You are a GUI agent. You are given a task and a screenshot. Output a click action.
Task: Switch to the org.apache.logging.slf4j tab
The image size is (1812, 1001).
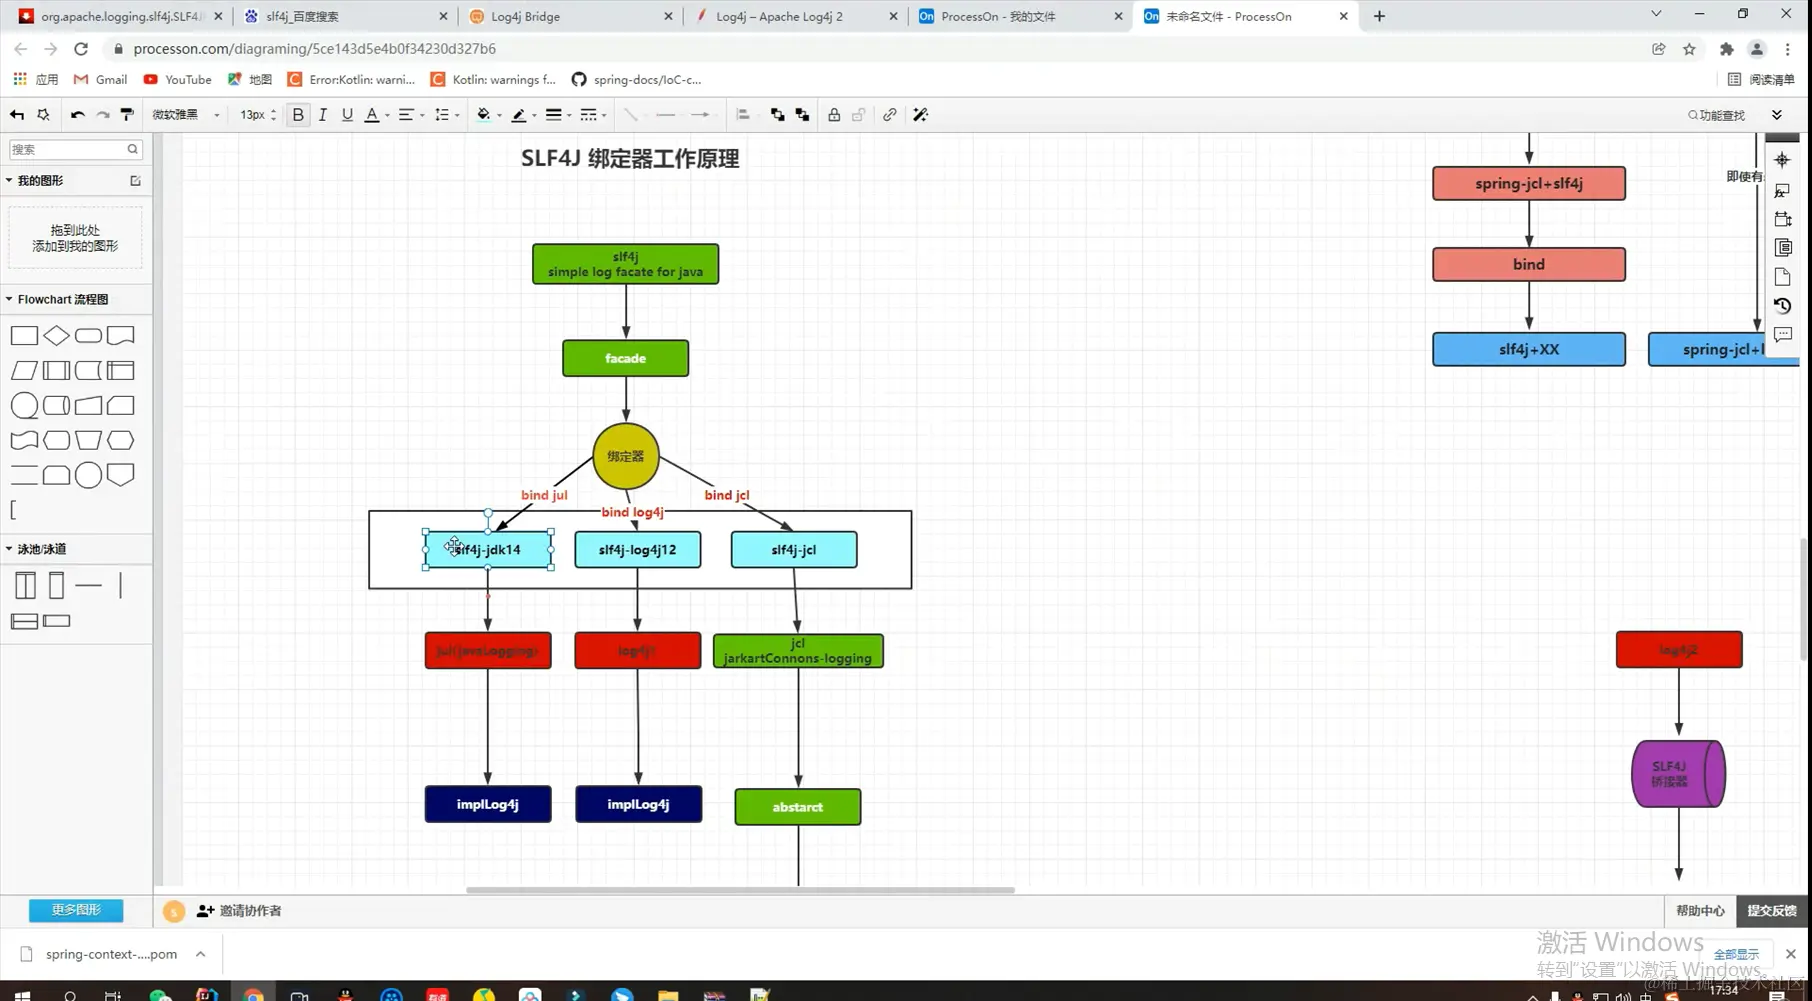(120, 16)
